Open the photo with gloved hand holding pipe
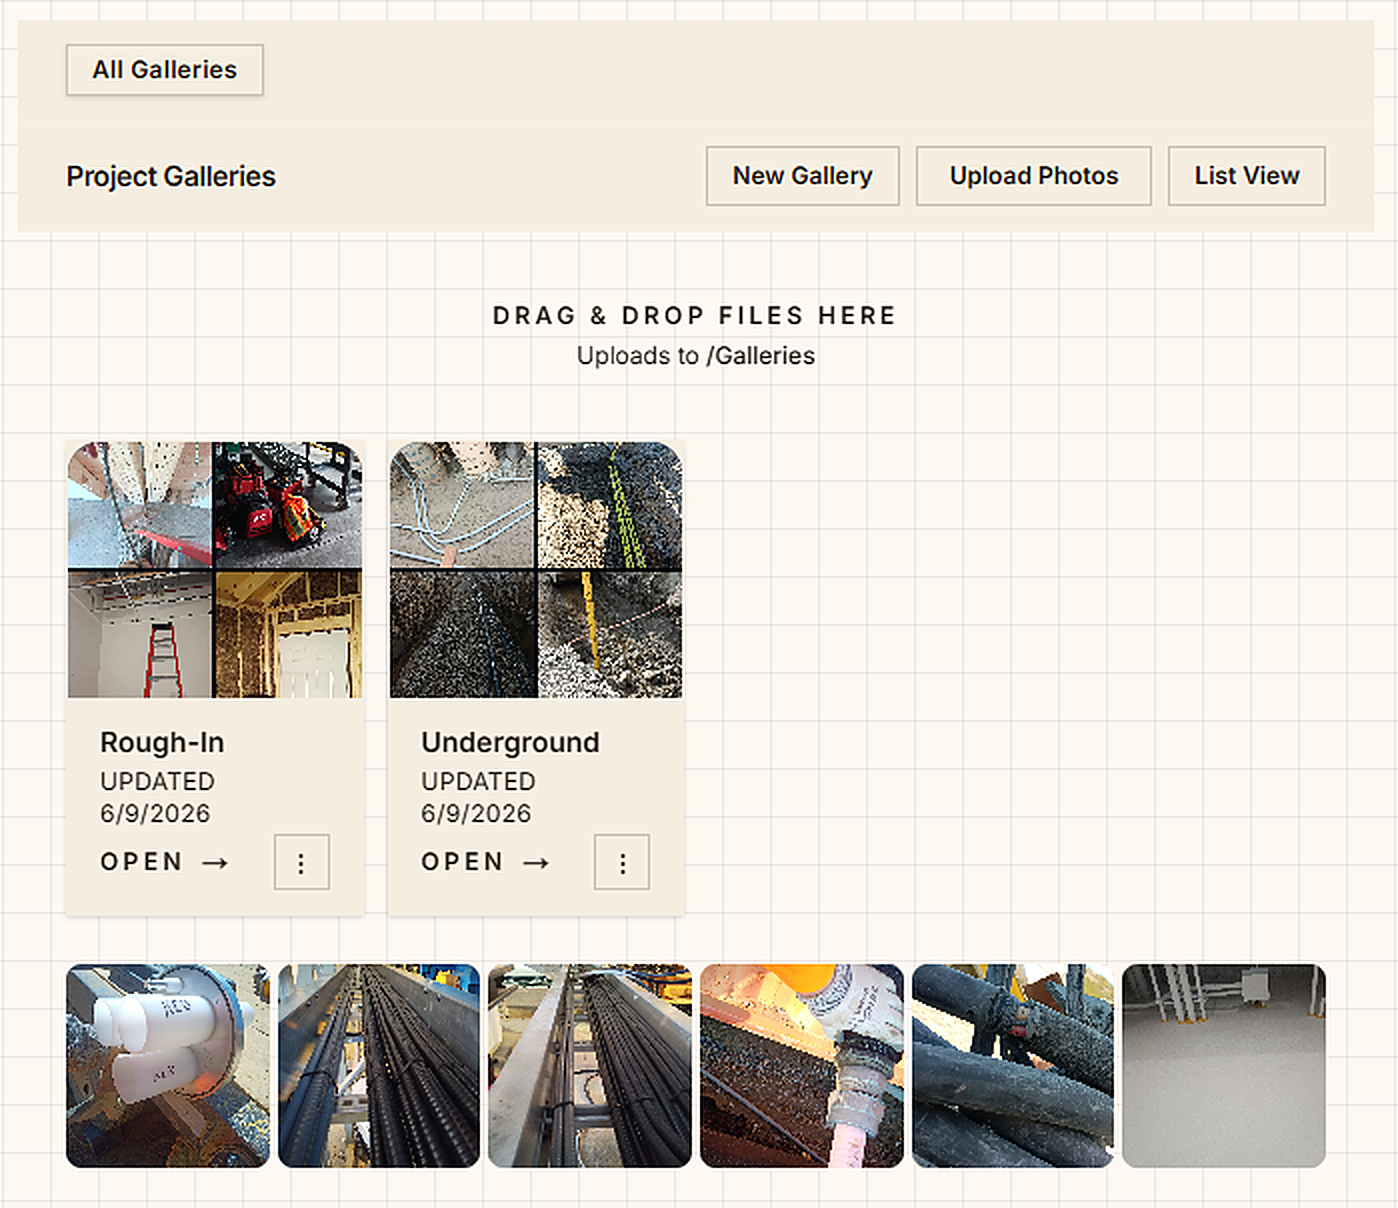This screenshot has width=1398, height=1208. [802, 1066]
